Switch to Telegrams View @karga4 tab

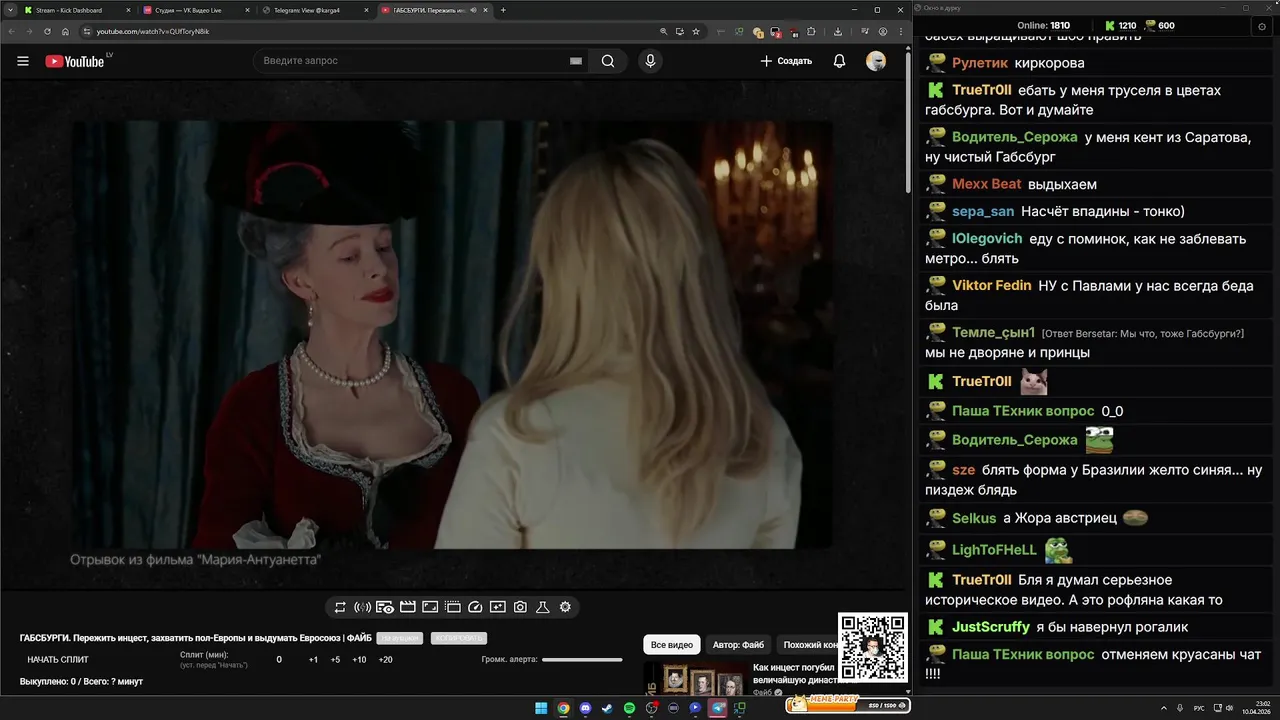click(x=314, y=10)
